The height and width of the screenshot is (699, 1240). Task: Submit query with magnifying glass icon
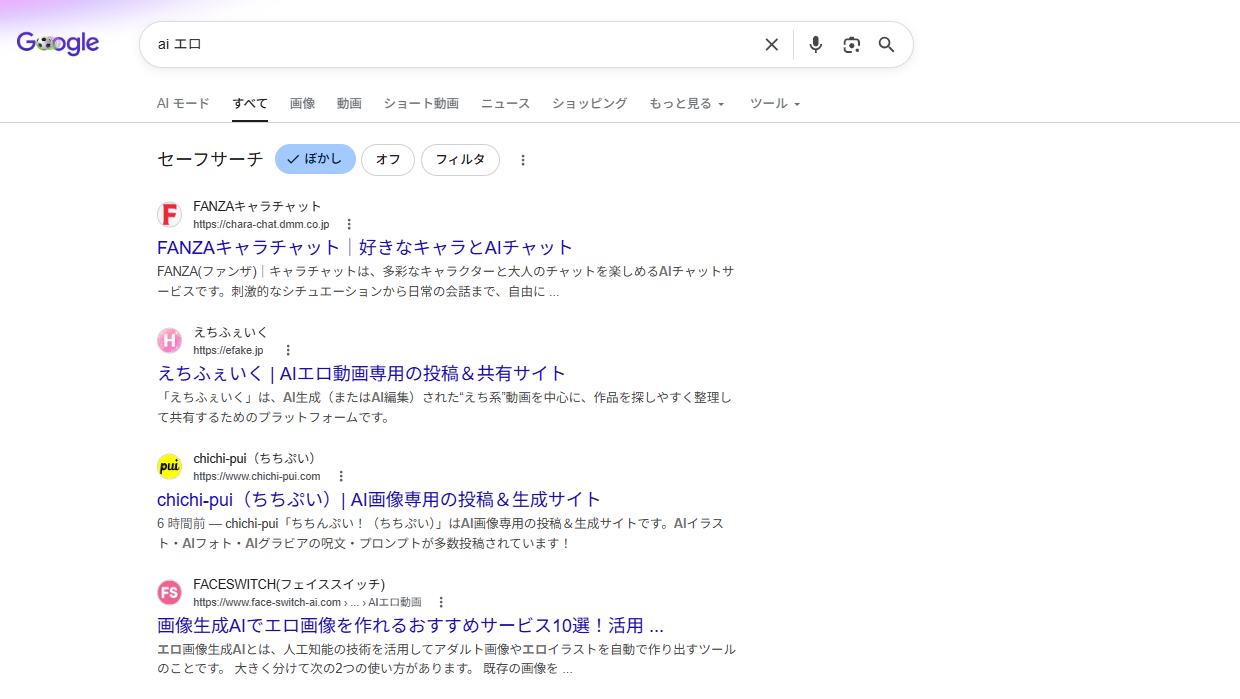886,44
